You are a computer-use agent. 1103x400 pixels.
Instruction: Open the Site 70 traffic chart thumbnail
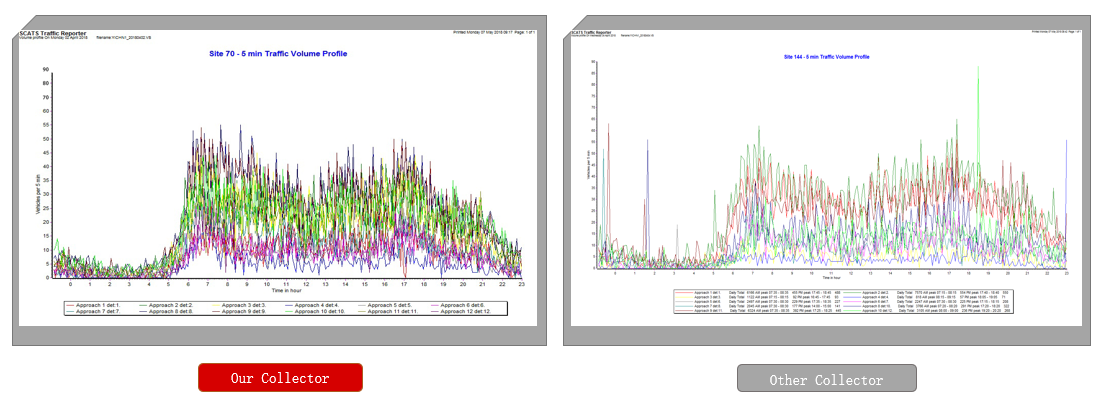click(x=279, y=180)
